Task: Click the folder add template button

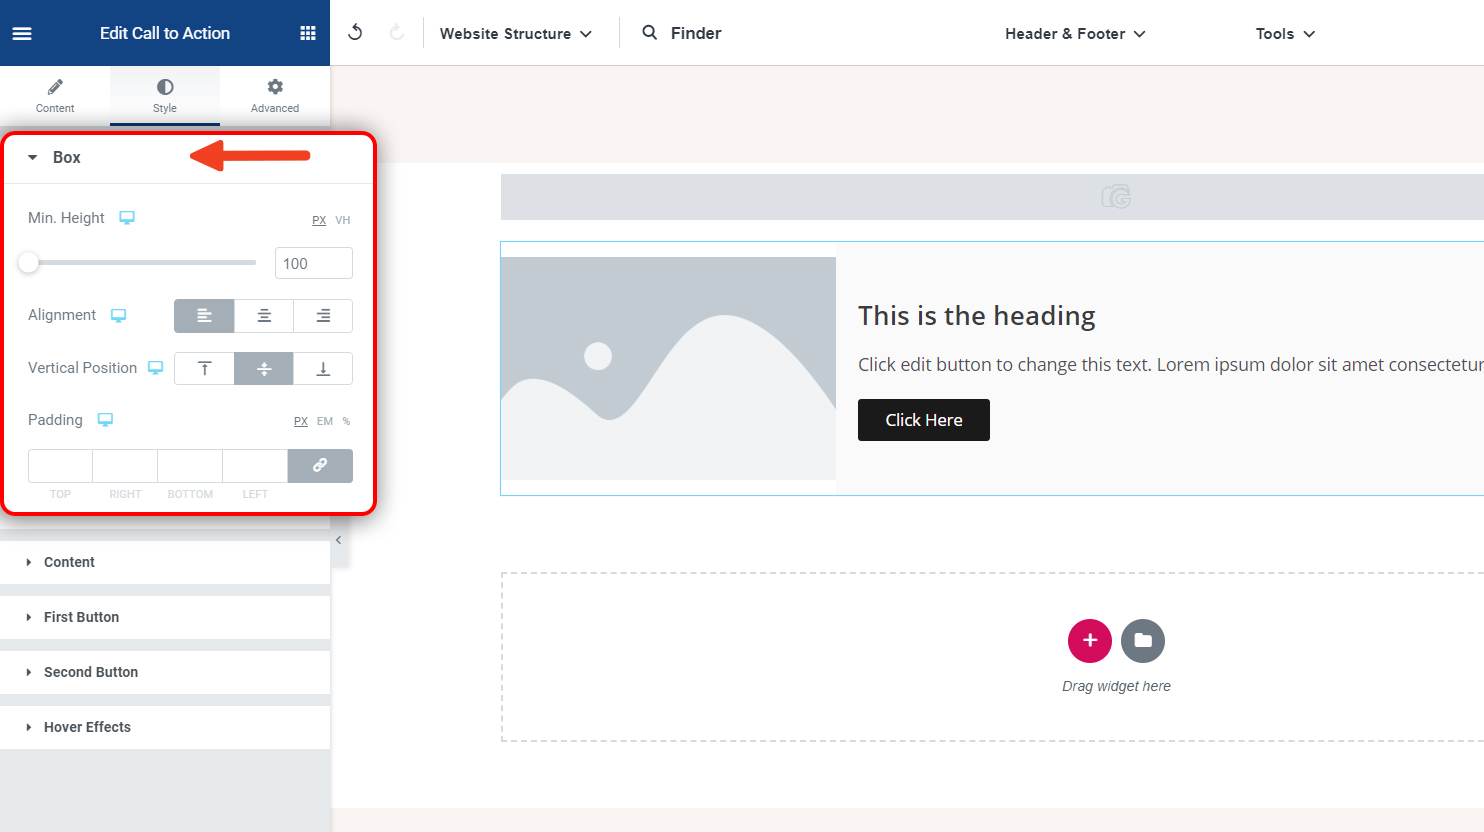Action: click(1143, 641)
